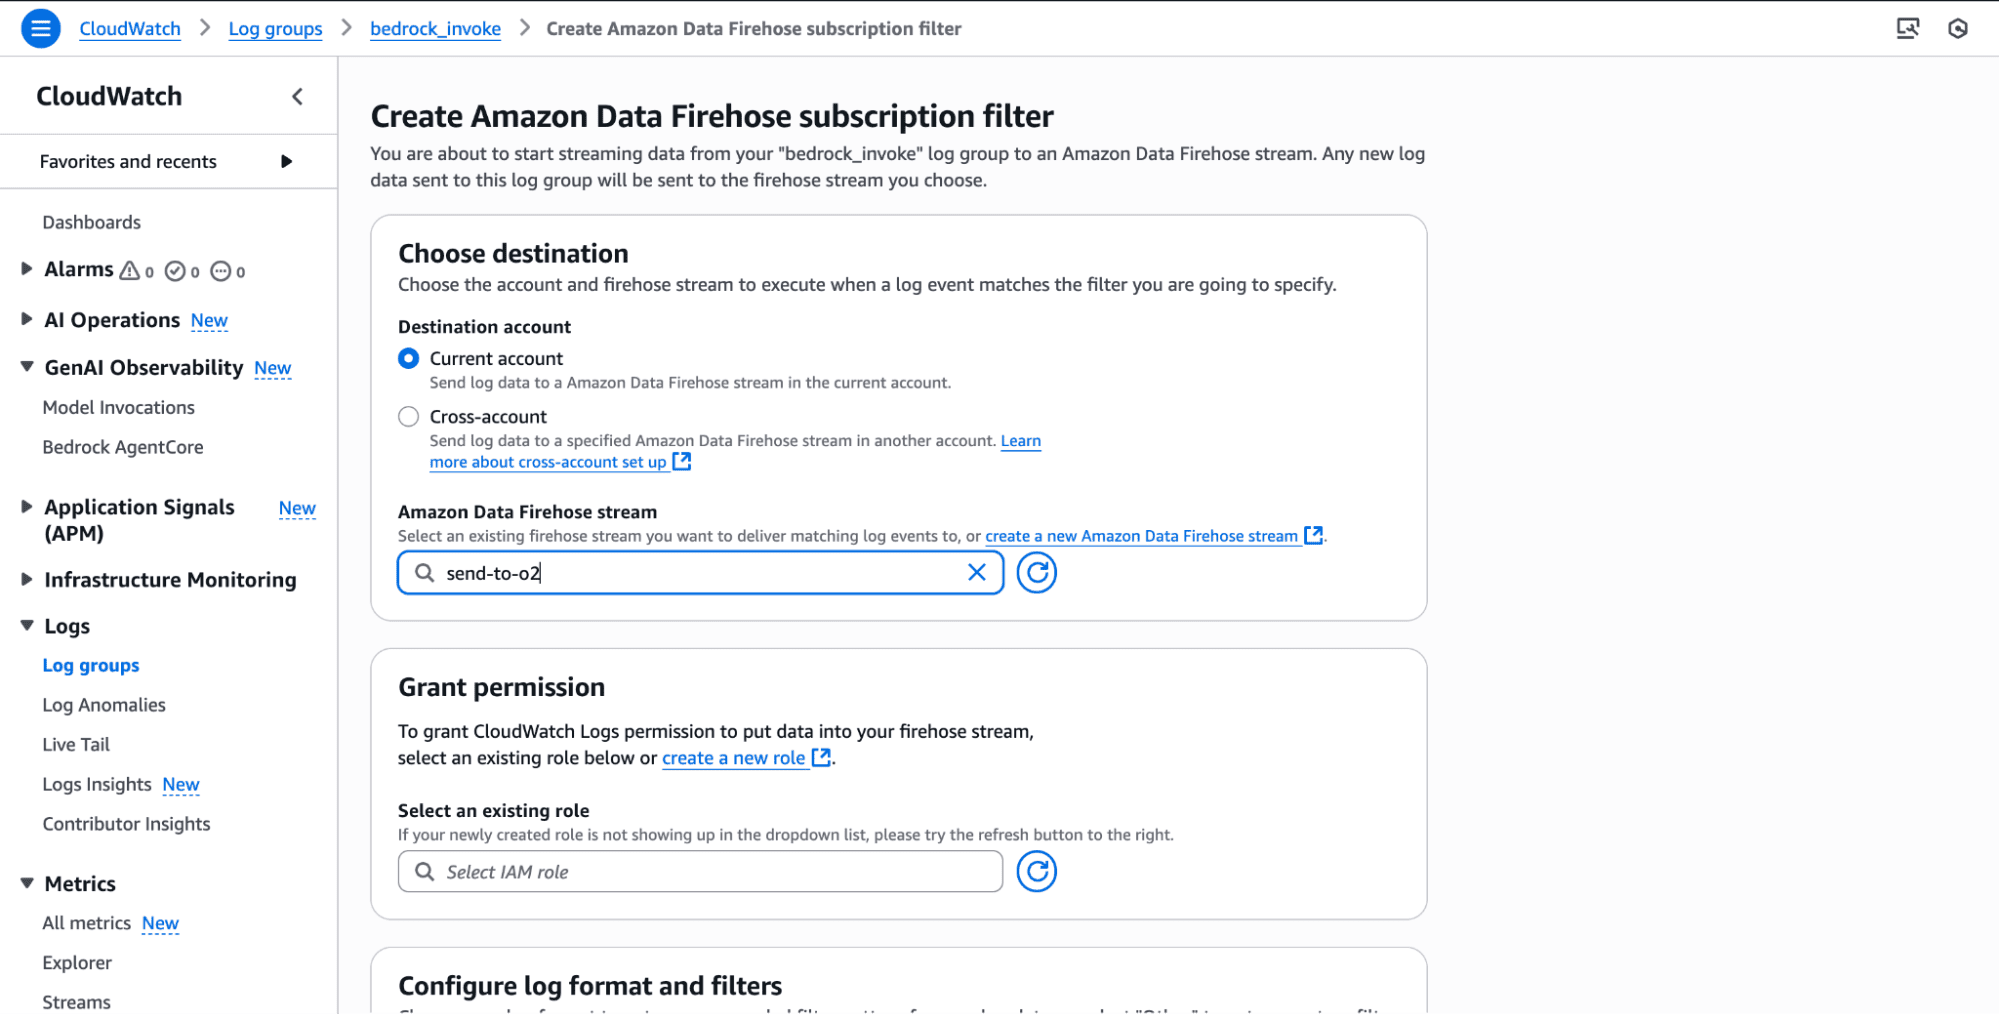Refresh the Firehose stream list
The height and width of the screenshot is (1015, 1999).
[x=1037, y=572]
